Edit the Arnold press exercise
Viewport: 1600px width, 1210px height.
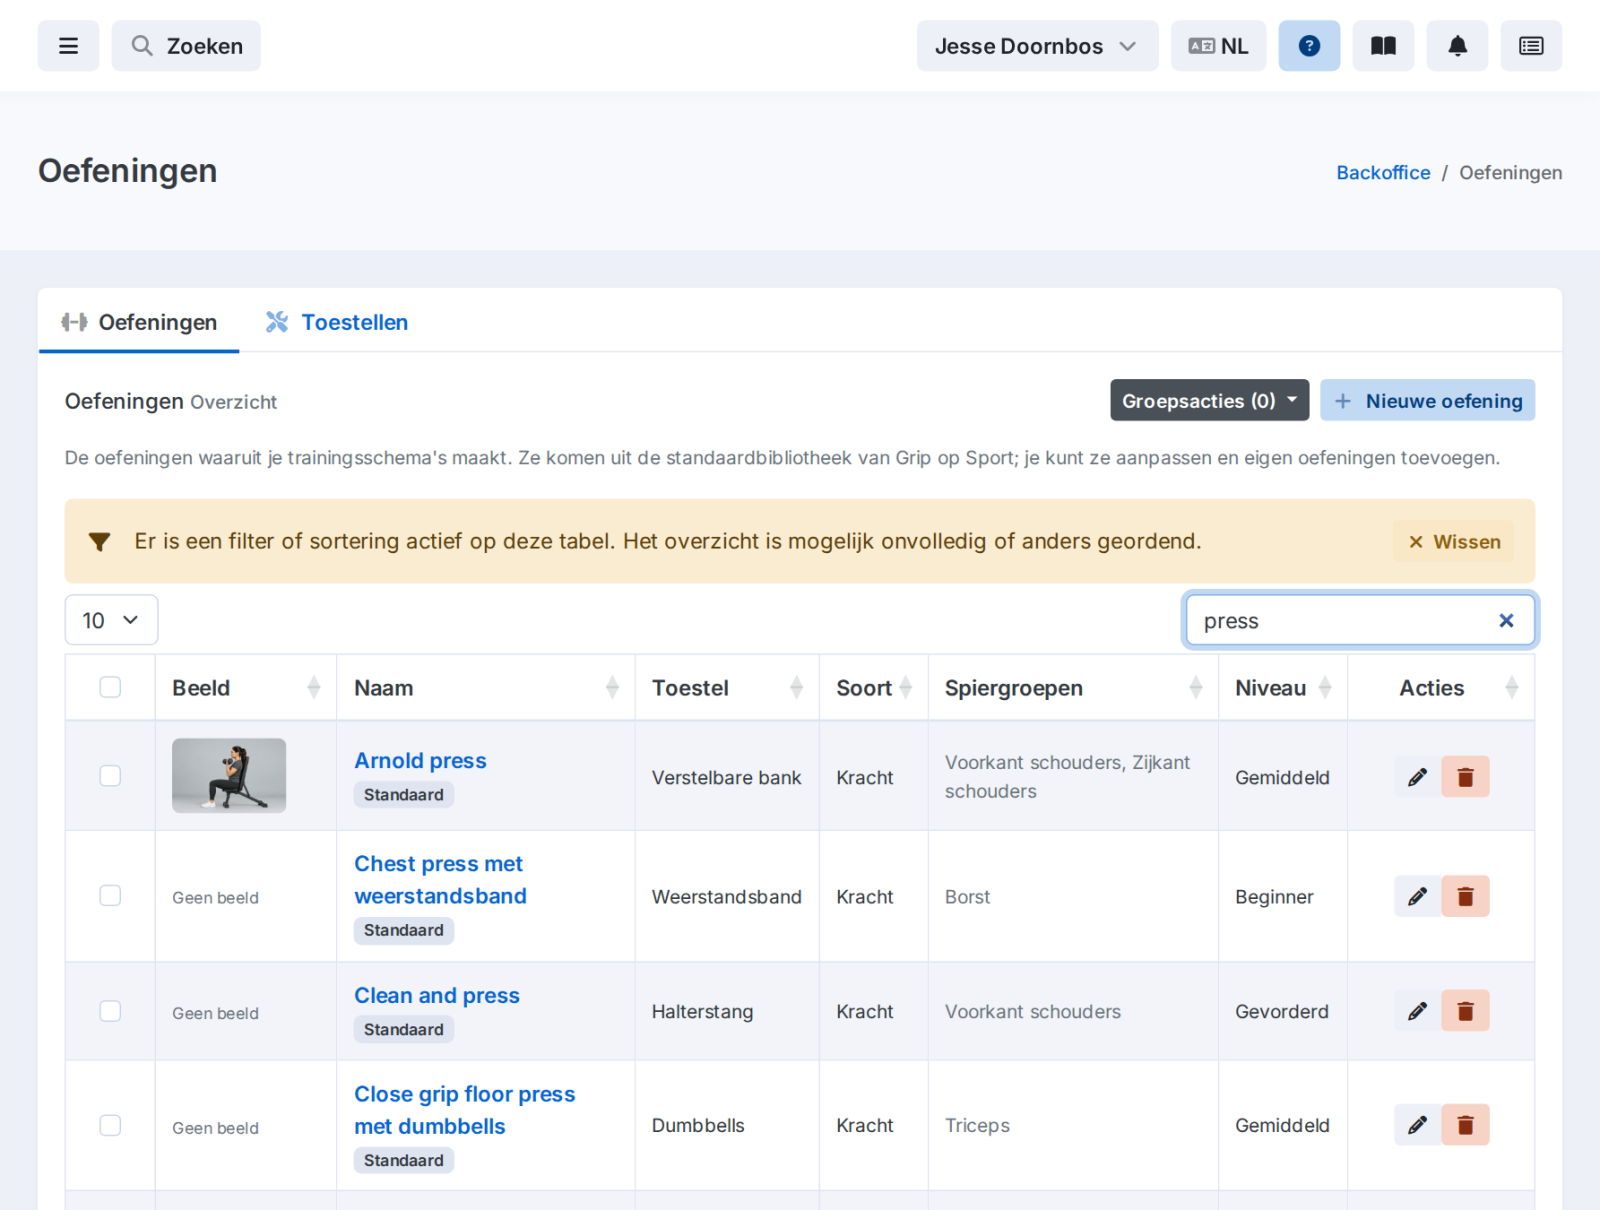(1417, 777)
